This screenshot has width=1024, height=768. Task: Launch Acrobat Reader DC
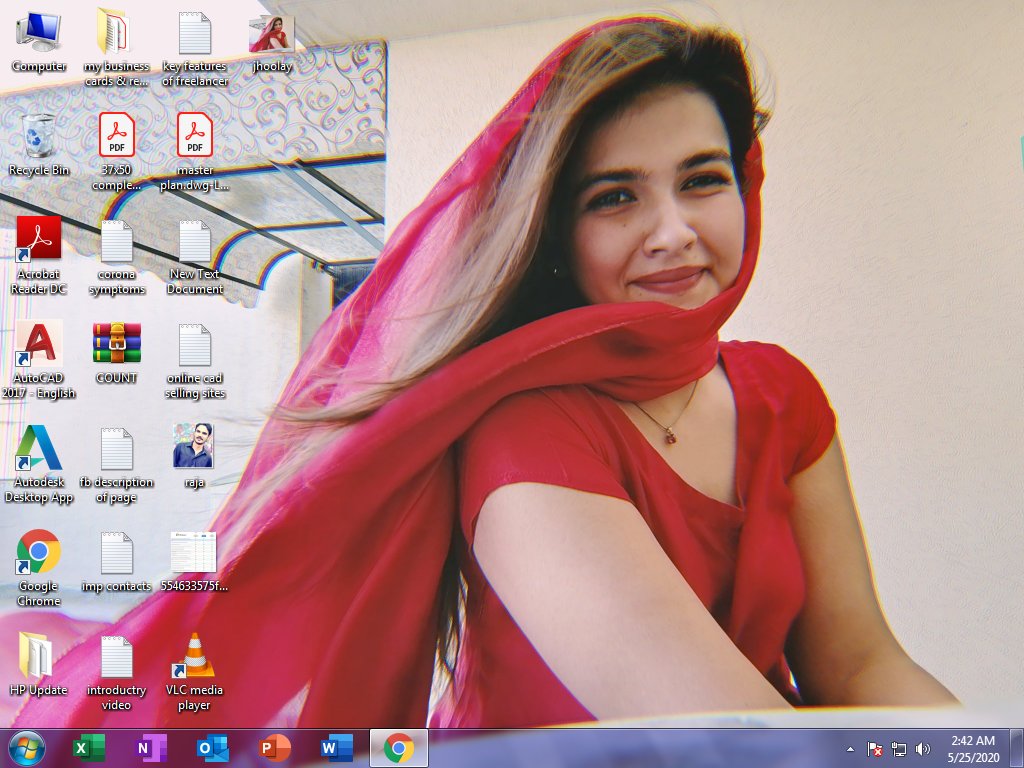38,240
